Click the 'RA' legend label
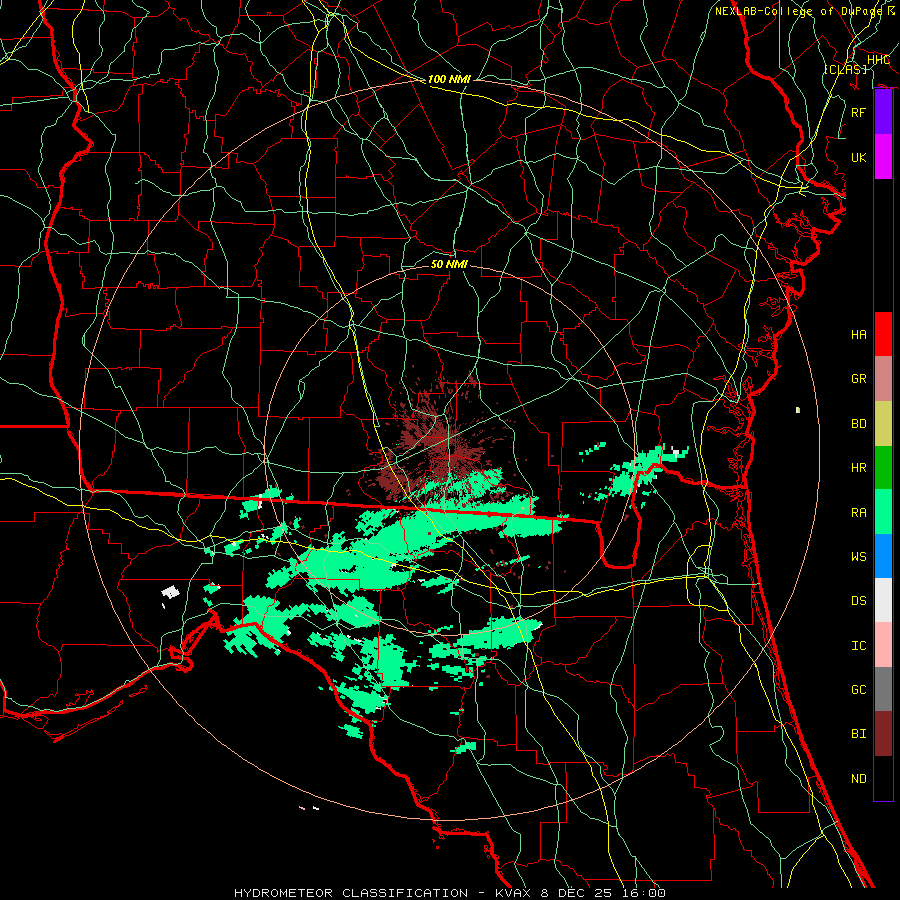This screenshot has height=900, width=900. tap(858, 512)
